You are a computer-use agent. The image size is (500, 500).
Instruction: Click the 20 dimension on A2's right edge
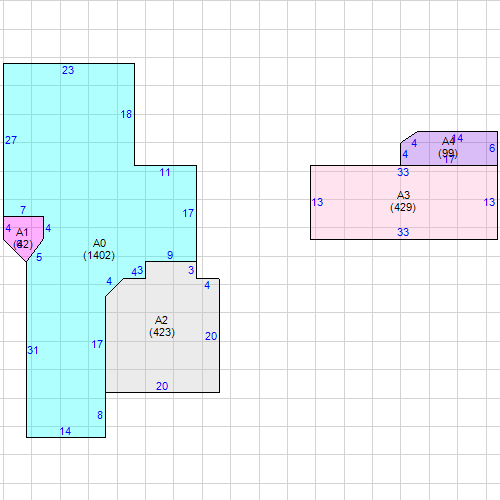pos(211,336)
